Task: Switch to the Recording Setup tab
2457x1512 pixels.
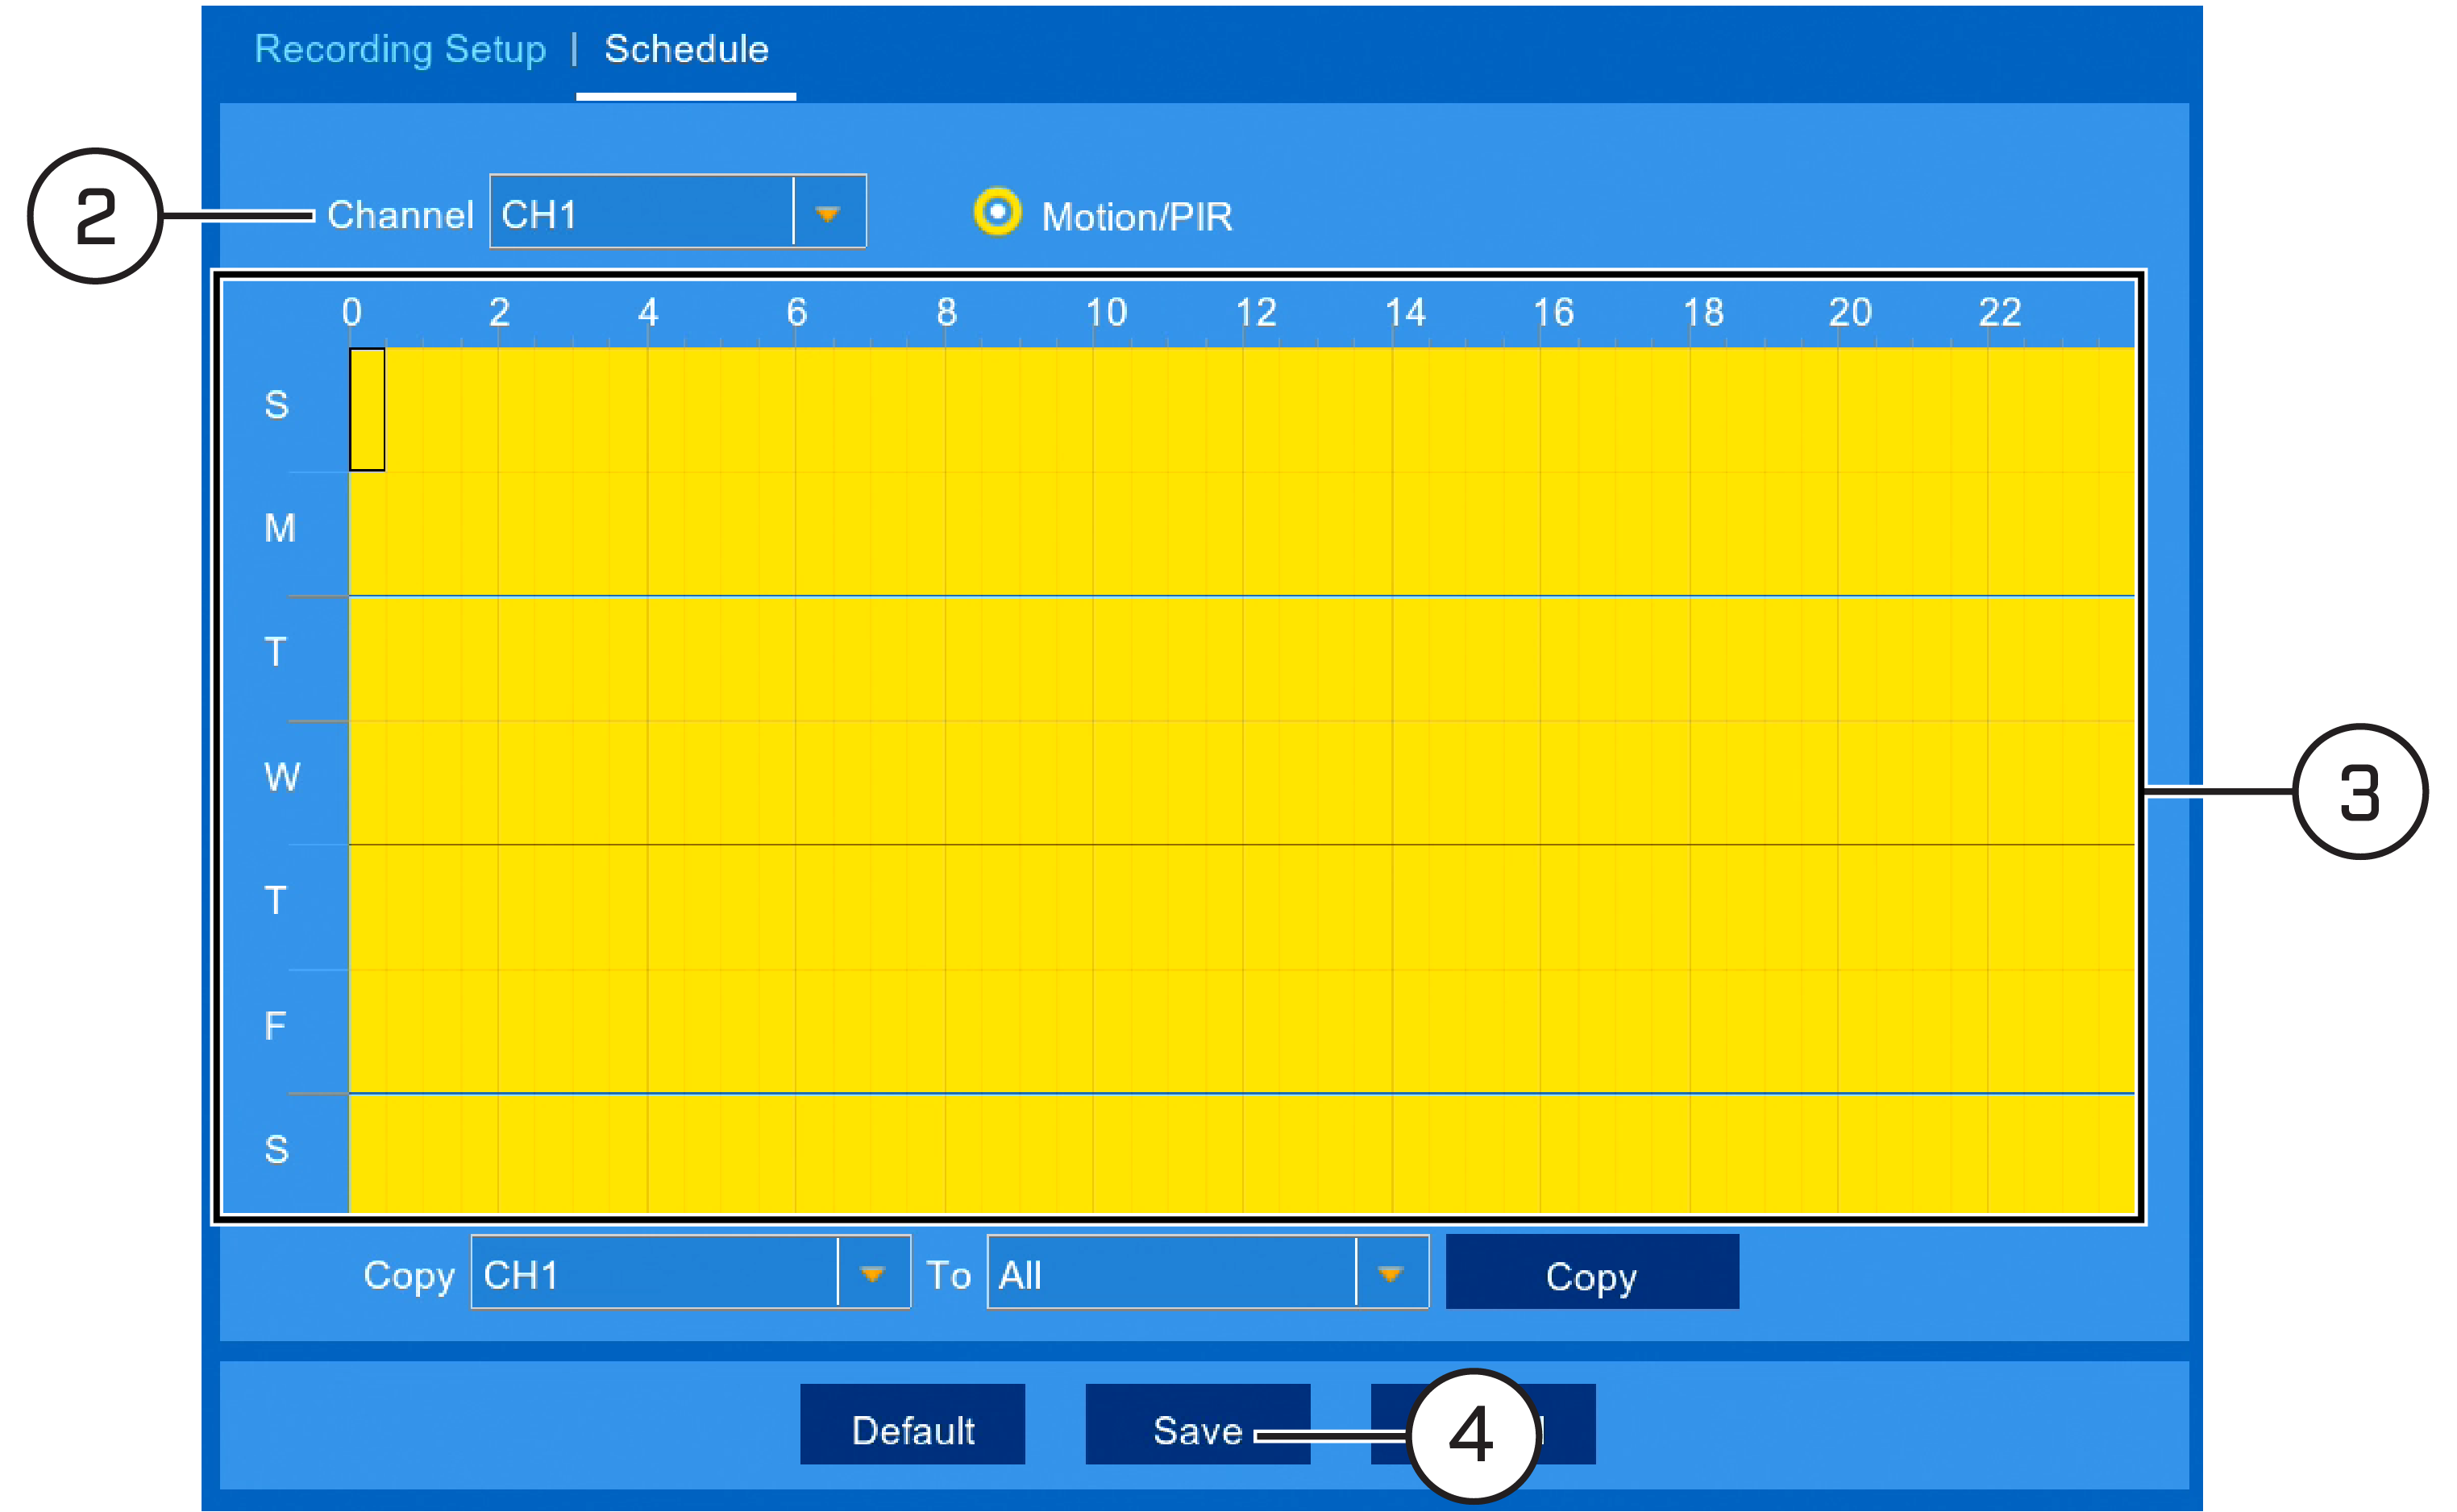Action: 400,49
